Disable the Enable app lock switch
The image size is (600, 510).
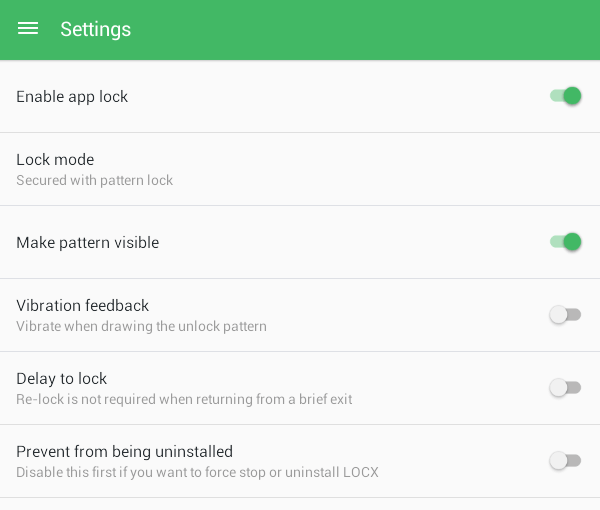pos(566,96)
